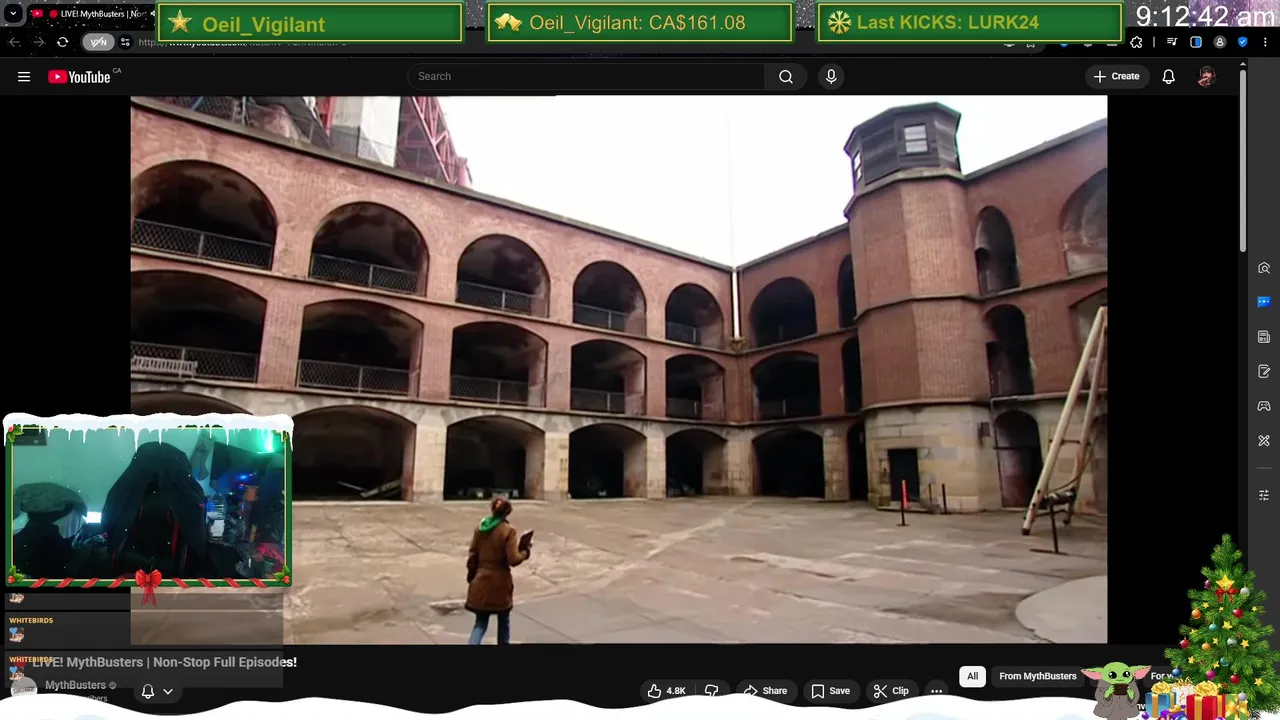Viewport: 1280px width, 720px height.
Task: Click the webcam overlay thumbnail
Action: 148,503
